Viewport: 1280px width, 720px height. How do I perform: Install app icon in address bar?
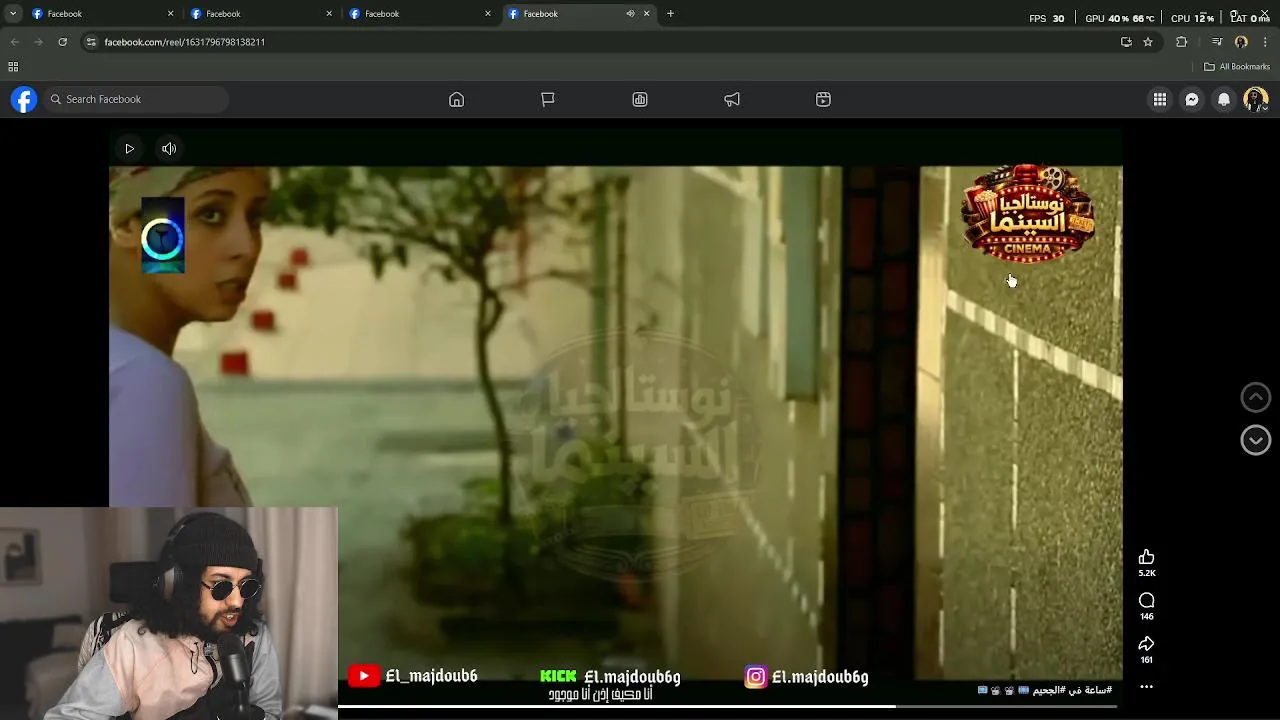[1126, 42]
